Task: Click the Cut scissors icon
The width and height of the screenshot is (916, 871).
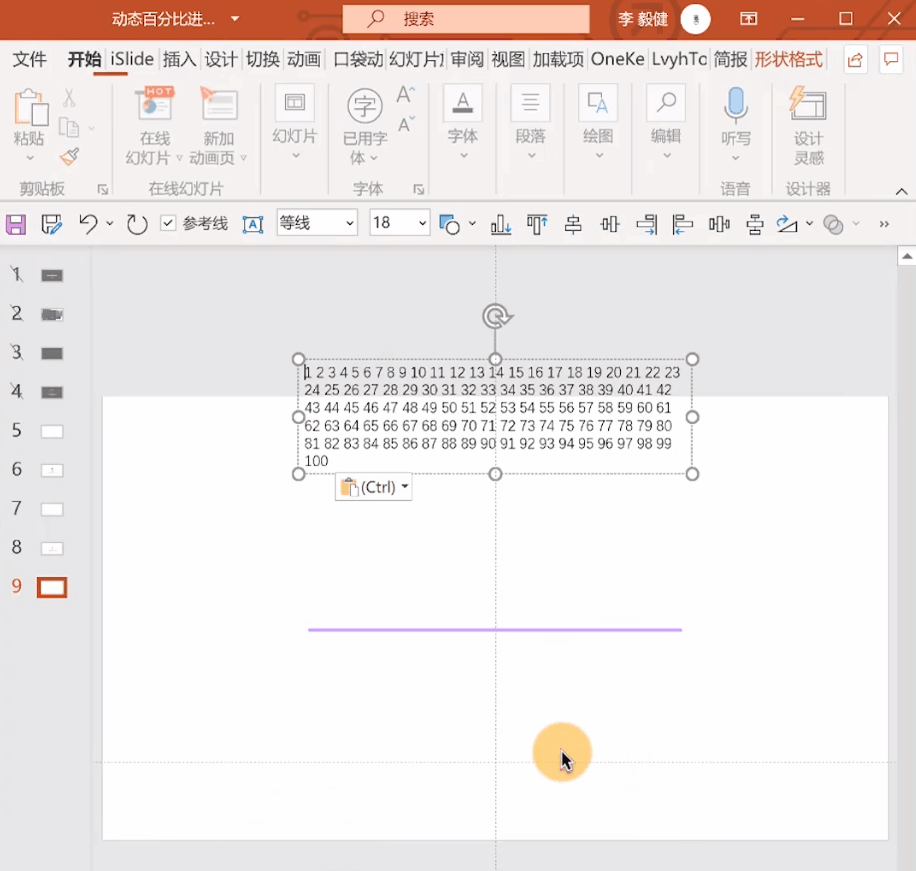Action: 70,98
